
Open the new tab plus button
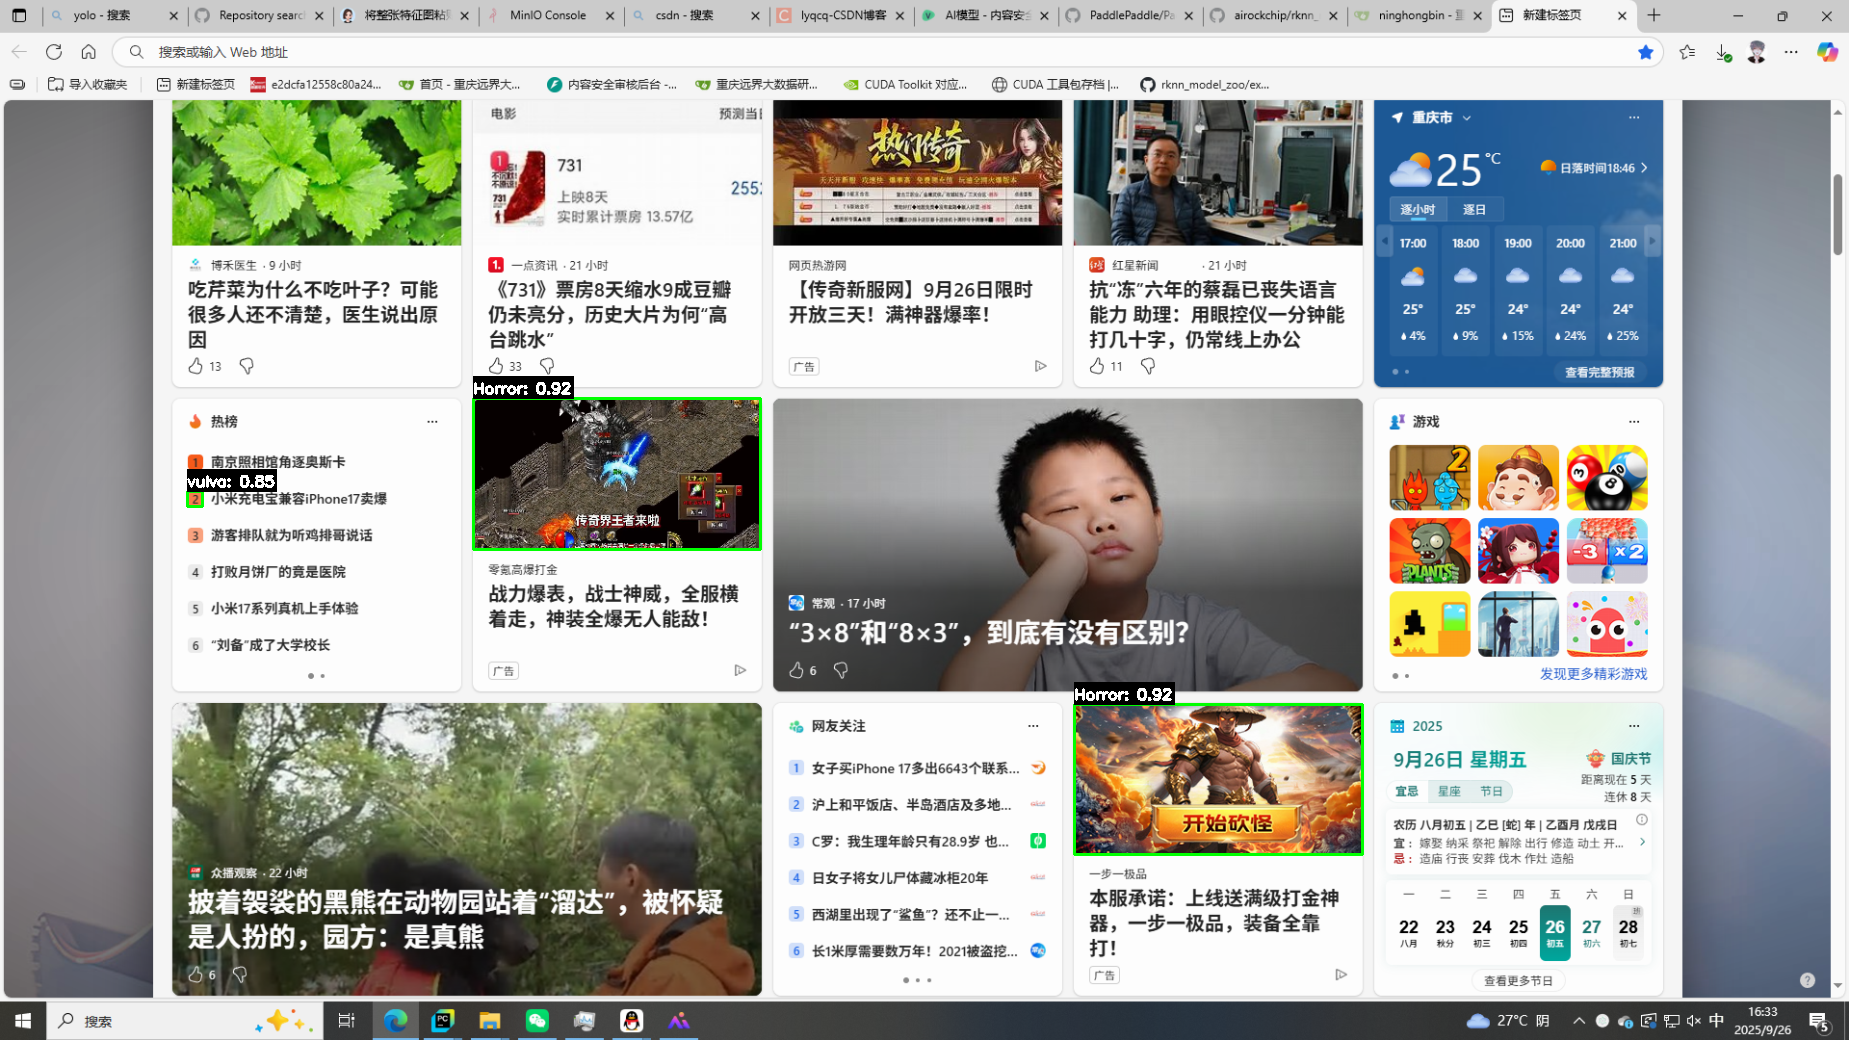coord(1654,15)
